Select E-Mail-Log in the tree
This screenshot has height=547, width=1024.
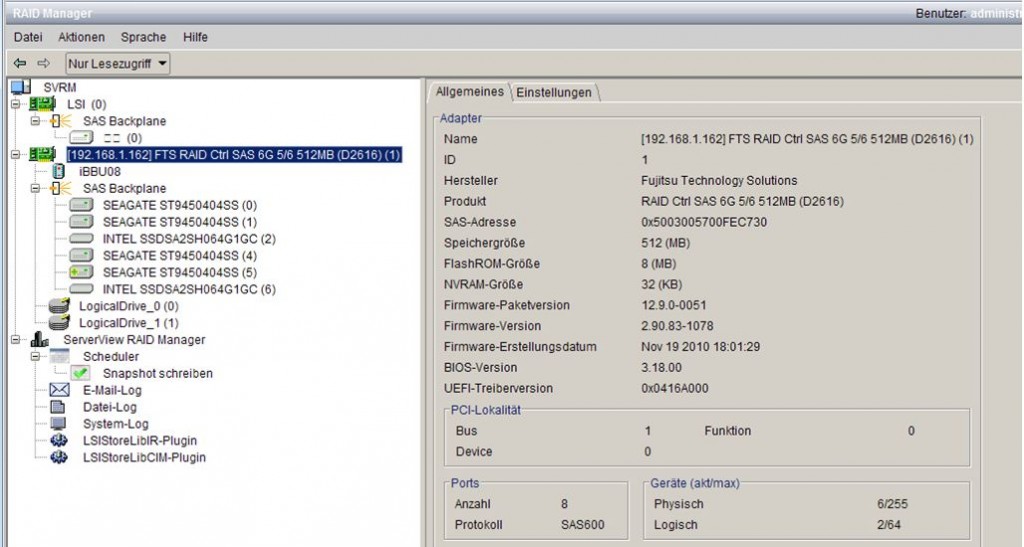click(112, 390)
